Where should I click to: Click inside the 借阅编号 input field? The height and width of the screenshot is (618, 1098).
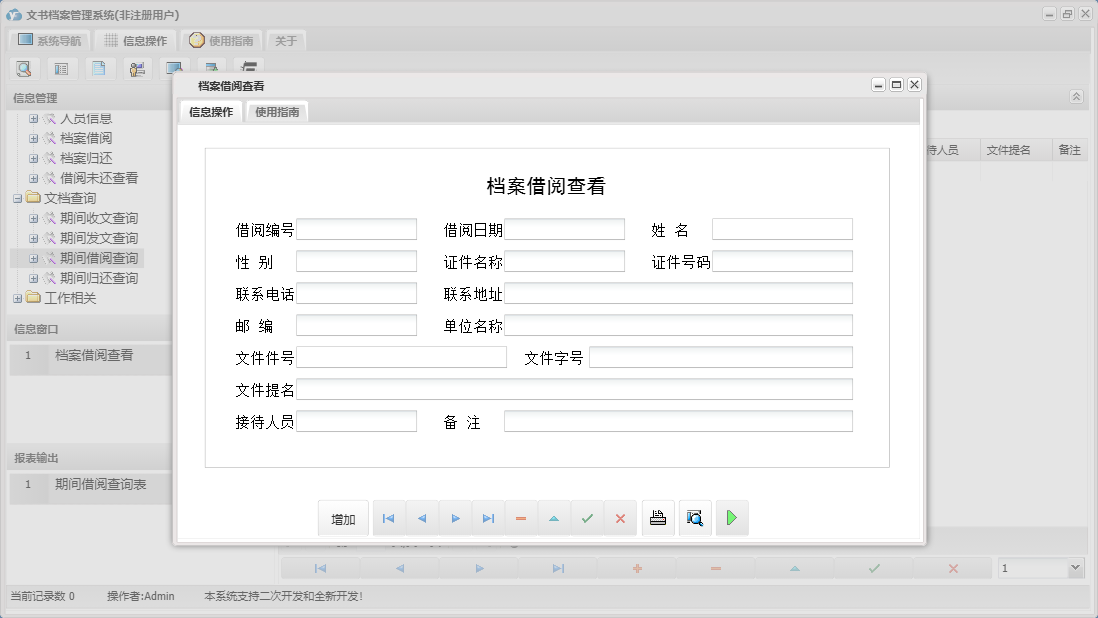357,228
